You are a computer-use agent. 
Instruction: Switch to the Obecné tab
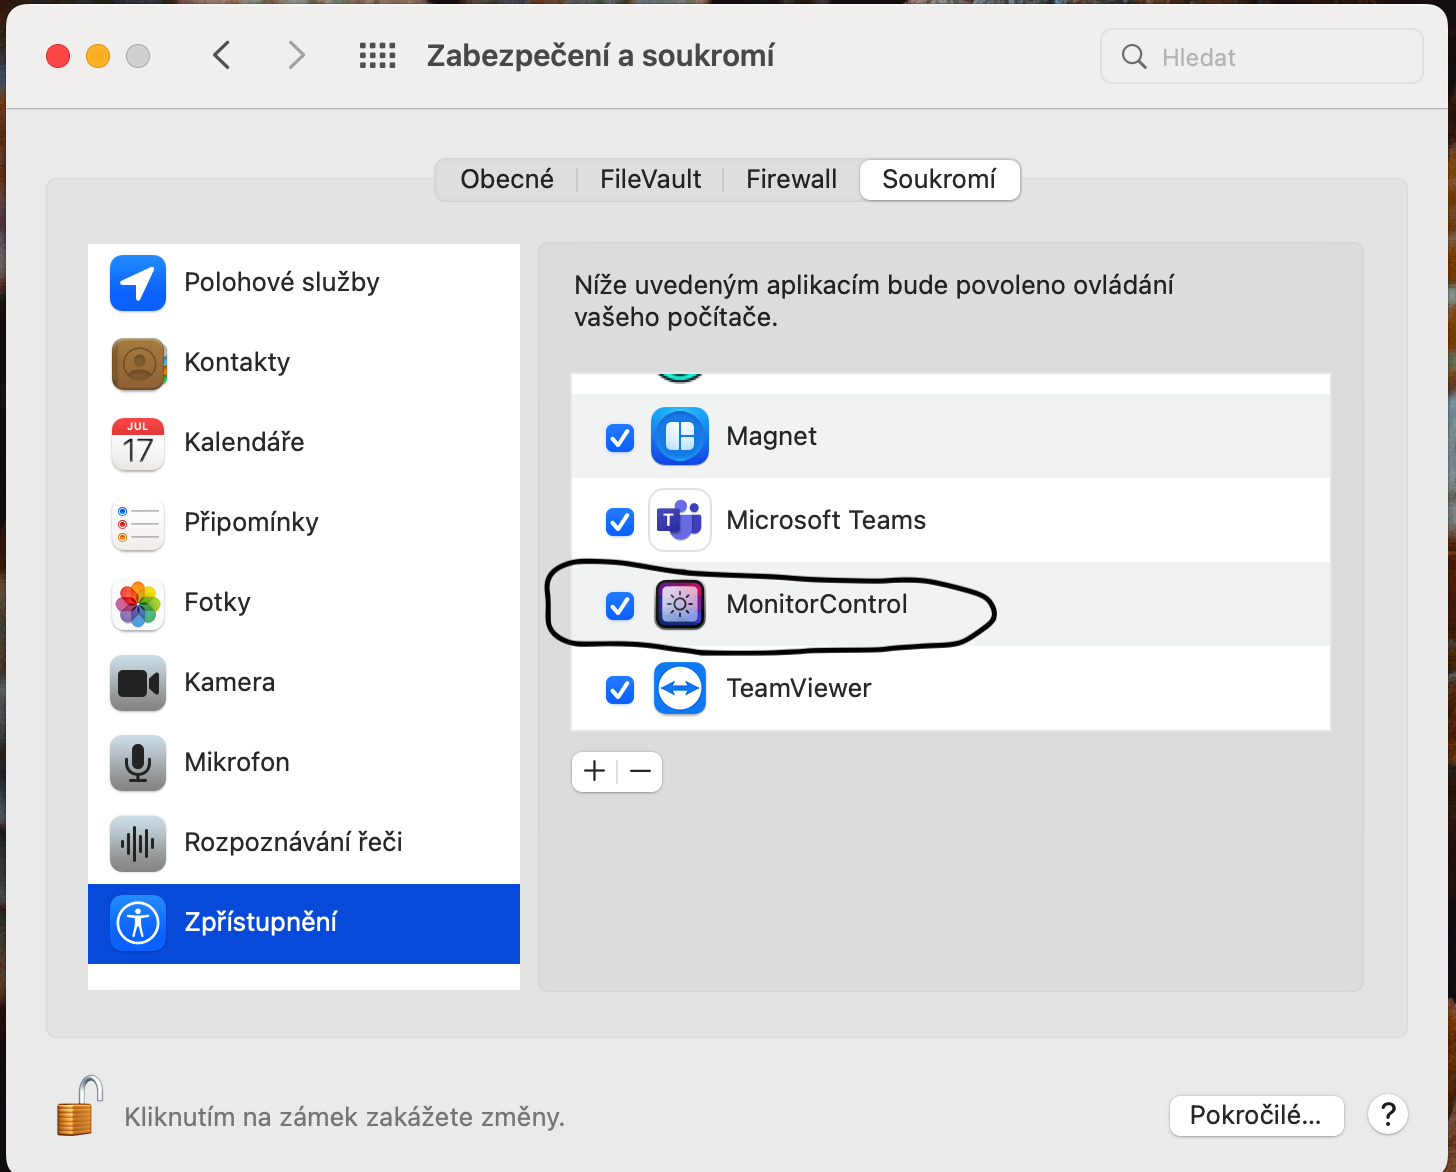pos(507,179)
